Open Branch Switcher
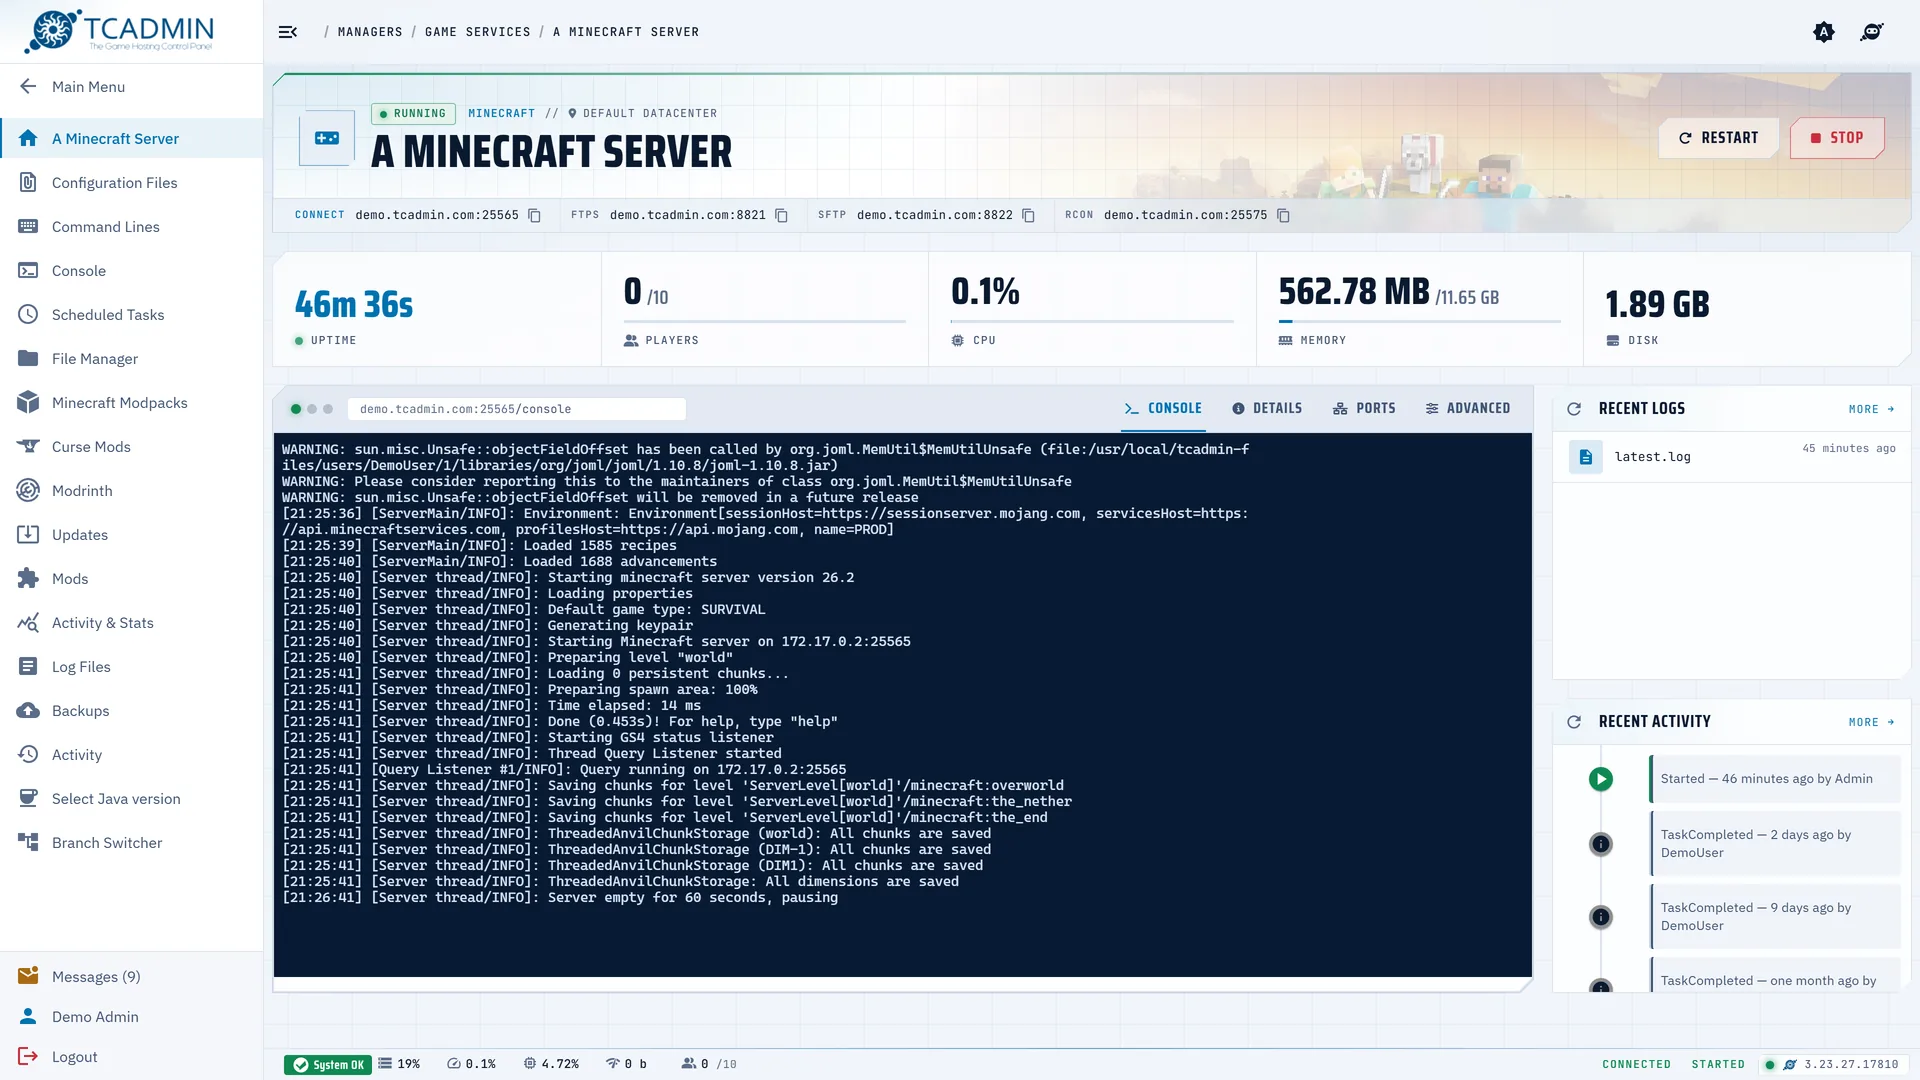This screenshot has width=1920, height=1080. pos(132,842)
